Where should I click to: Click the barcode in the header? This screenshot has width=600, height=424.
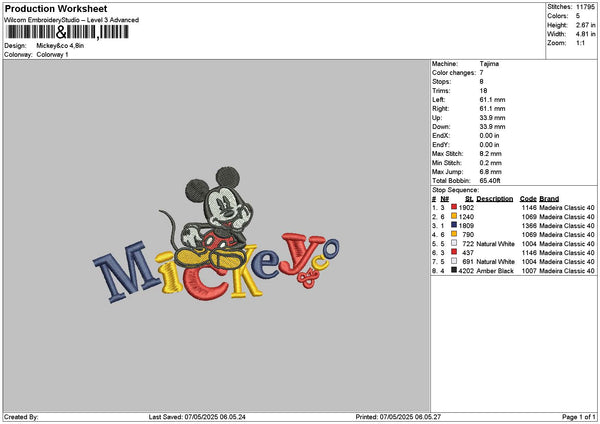(67, 32)
